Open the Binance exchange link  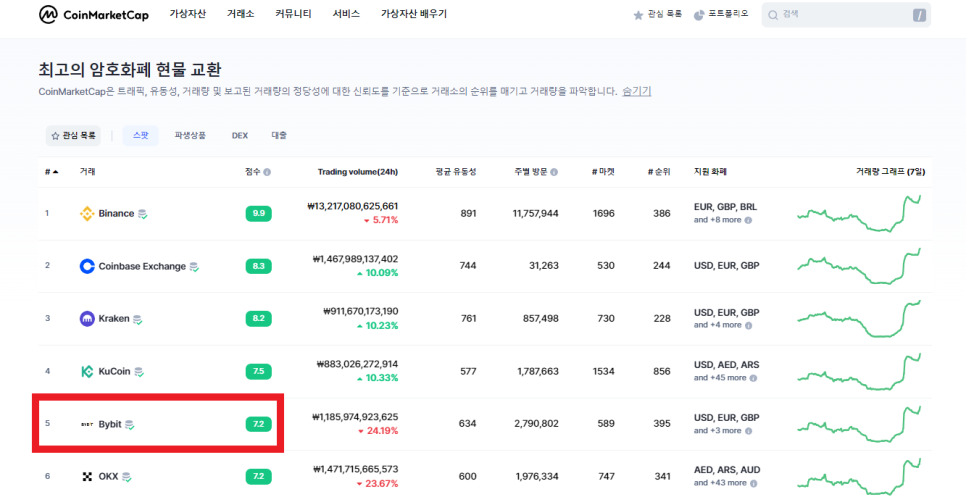[116, 214]
